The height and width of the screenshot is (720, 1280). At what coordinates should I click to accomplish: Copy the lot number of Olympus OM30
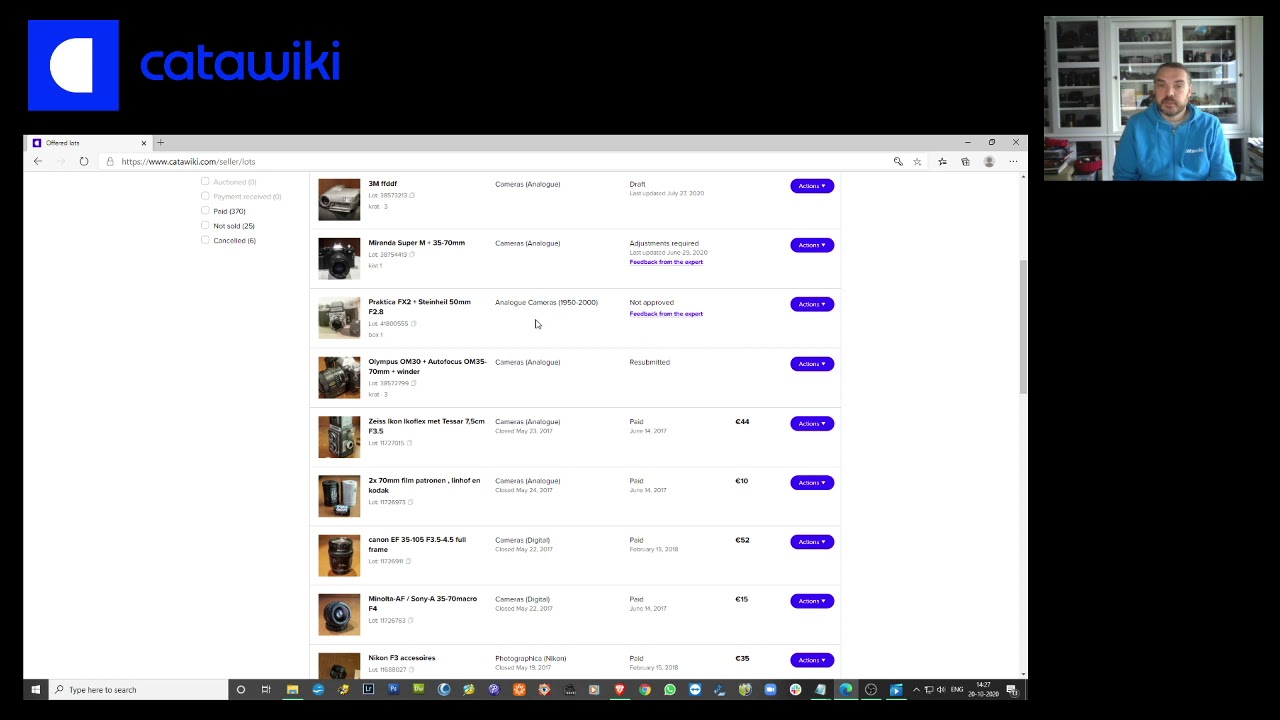pyautogui.click(x=413, y=383)
